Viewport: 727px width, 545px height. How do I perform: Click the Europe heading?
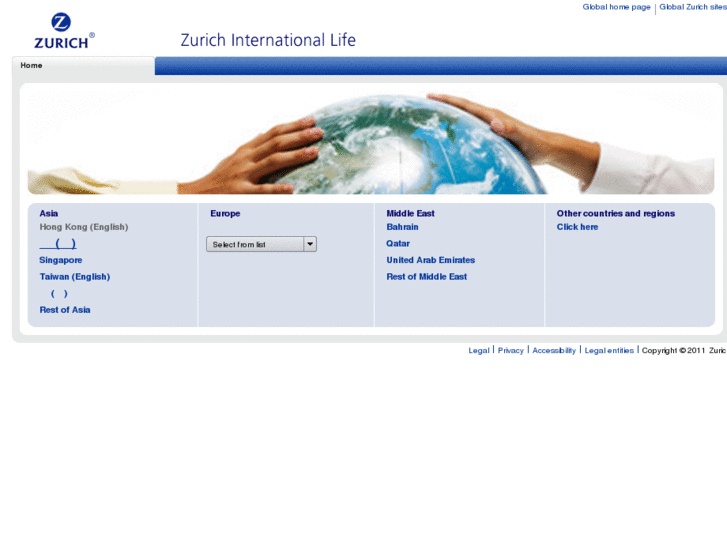coord(225,213)
